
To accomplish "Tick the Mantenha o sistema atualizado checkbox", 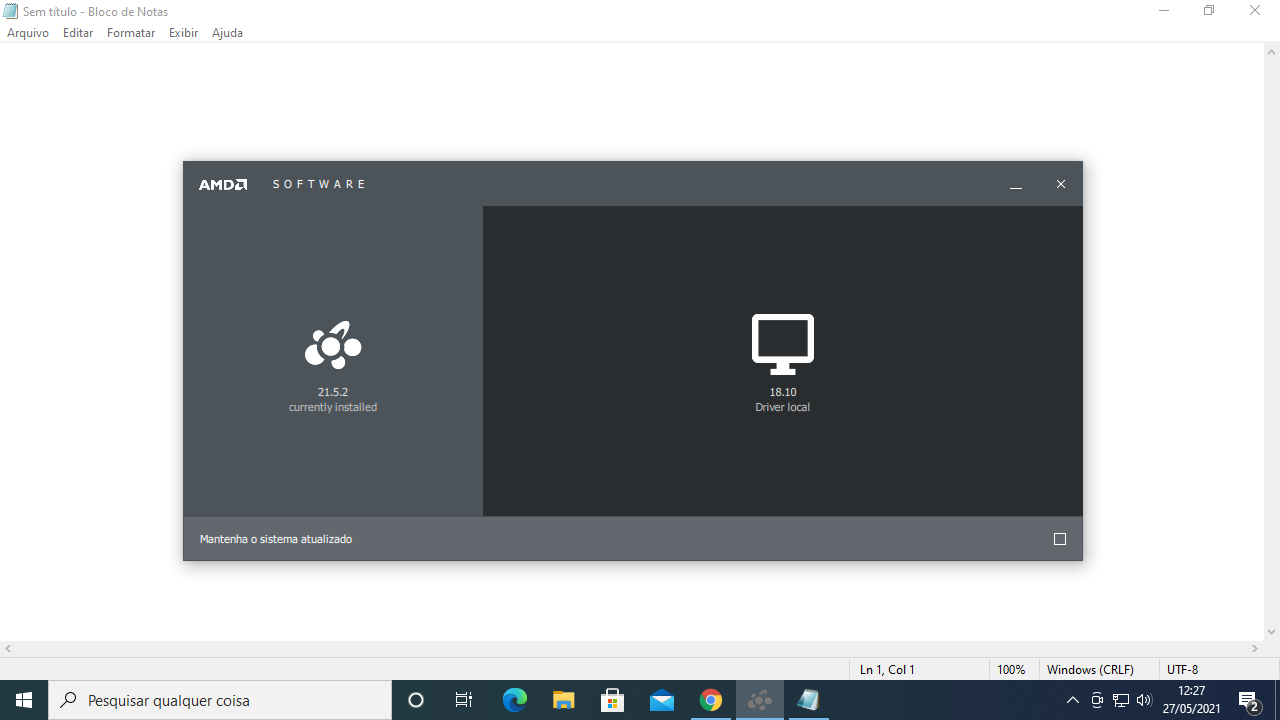I will click(1060, 539).
